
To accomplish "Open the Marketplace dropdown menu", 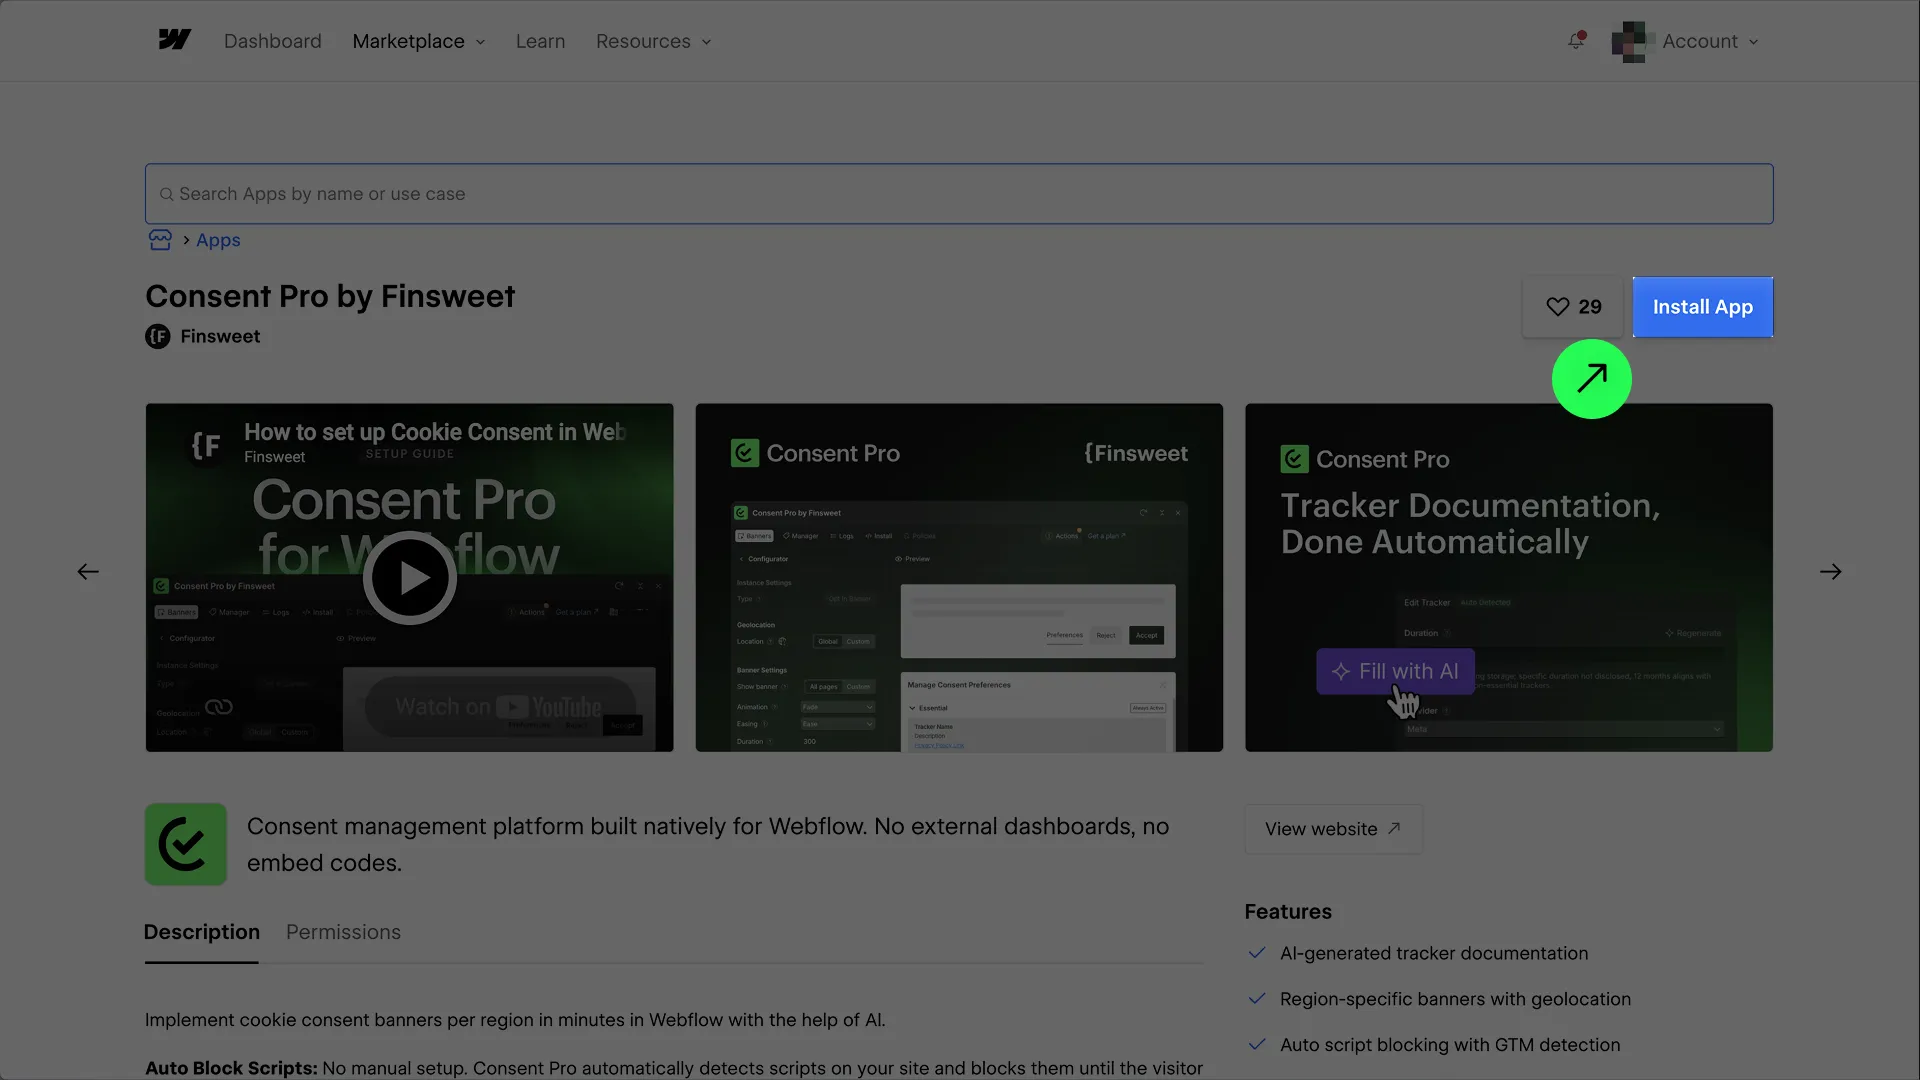I will pos(418,41).
